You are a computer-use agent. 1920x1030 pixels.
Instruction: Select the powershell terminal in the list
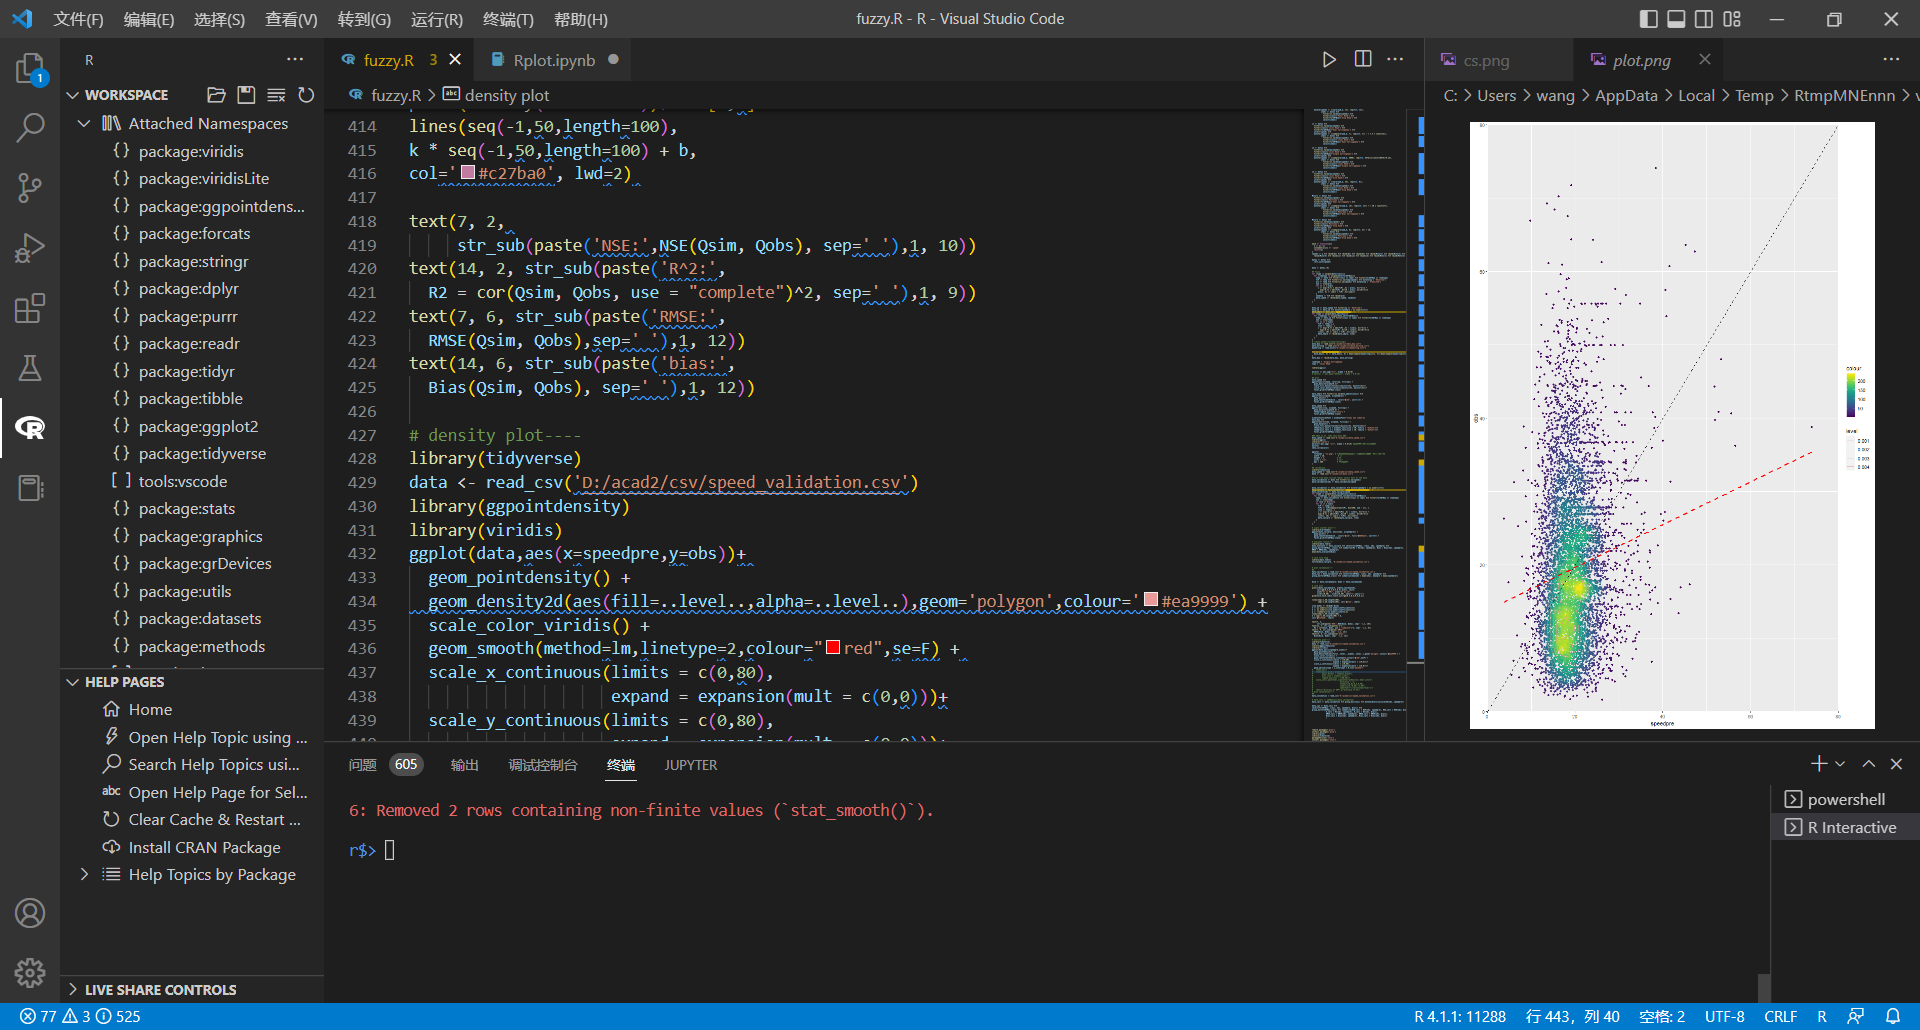click(x=1845, y=798)
